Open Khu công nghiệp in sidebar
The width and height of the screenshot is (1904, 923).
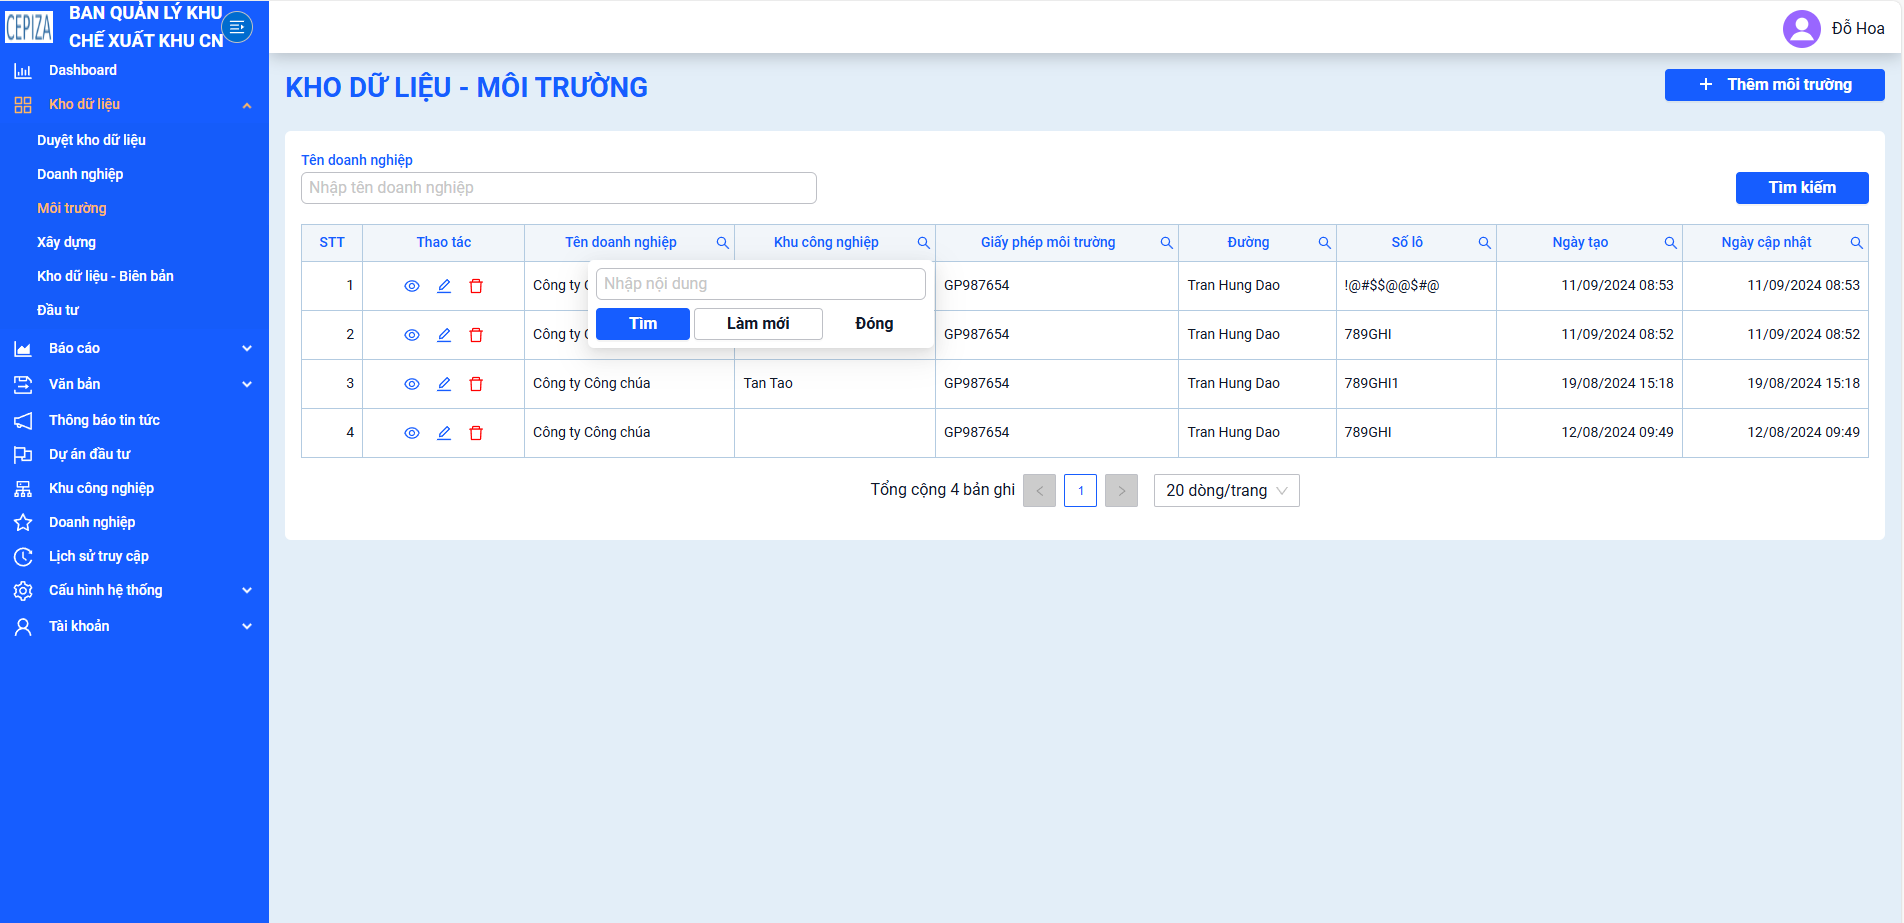pyautogui.click(x=101, y=488)
